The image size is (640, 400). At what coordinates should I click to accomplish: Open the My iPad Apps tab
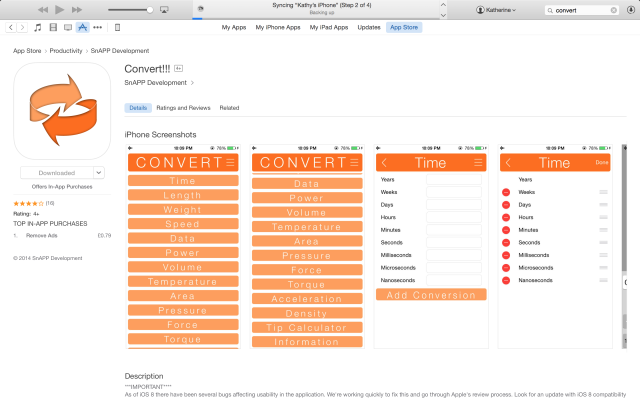coord(329,27)
